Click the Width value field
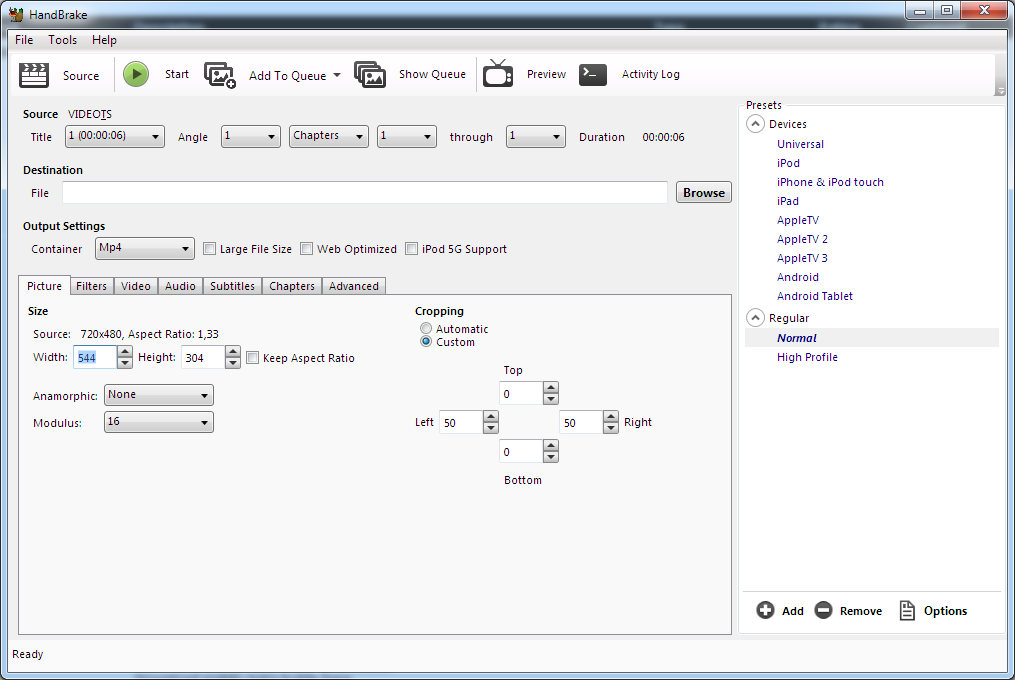 click(95, 357)
